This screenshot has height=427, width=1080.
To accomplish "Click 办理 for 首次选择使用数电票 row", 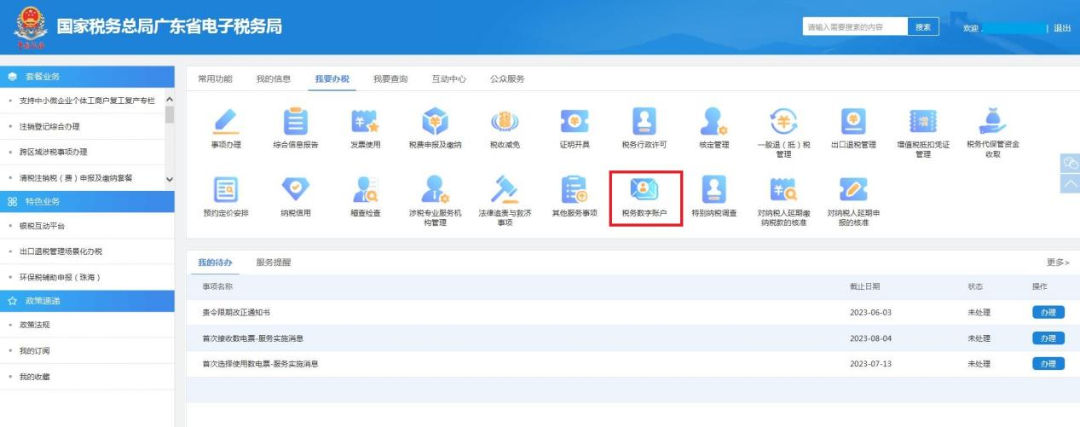I will tap(1048, 364).
